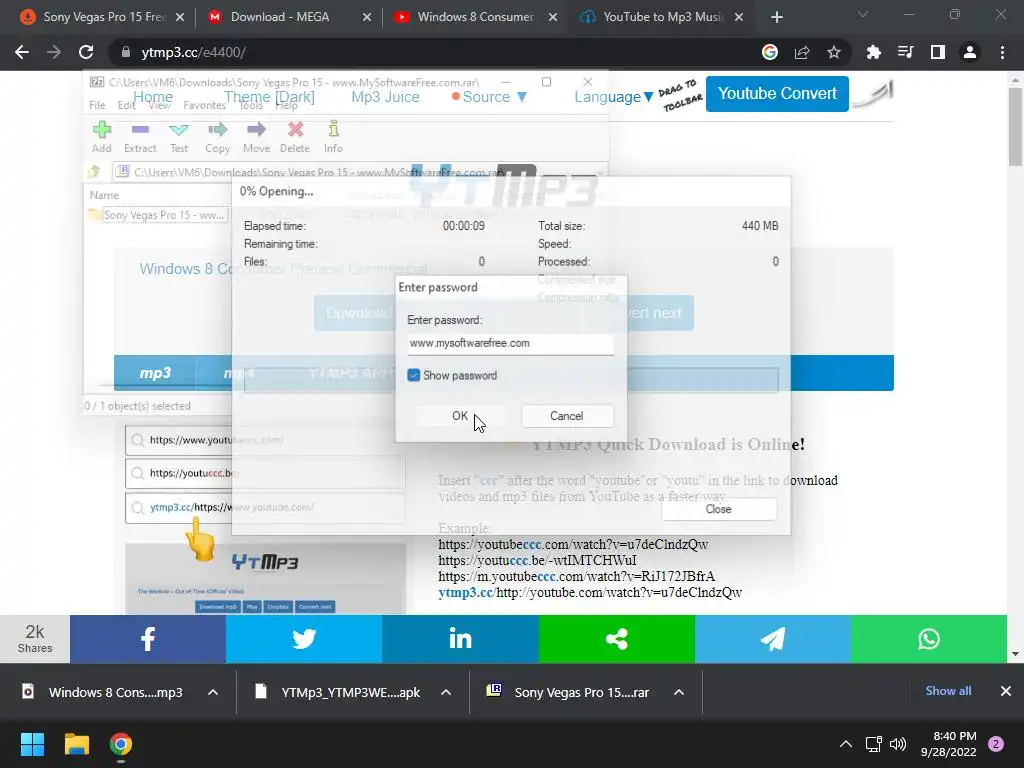
Task: Show hidden system tray icons
Action: 846,744
